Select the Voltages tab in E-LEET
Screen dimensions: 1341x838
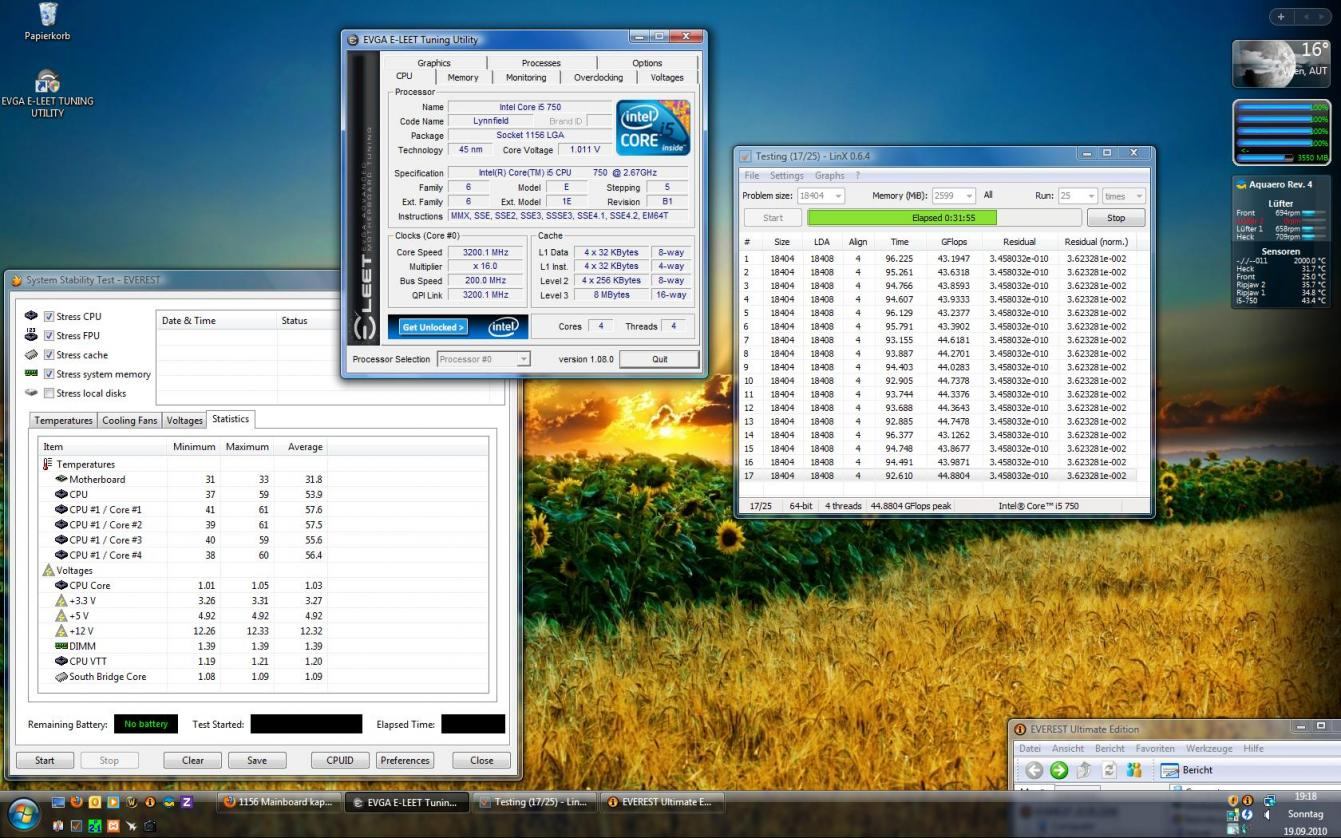667,77
